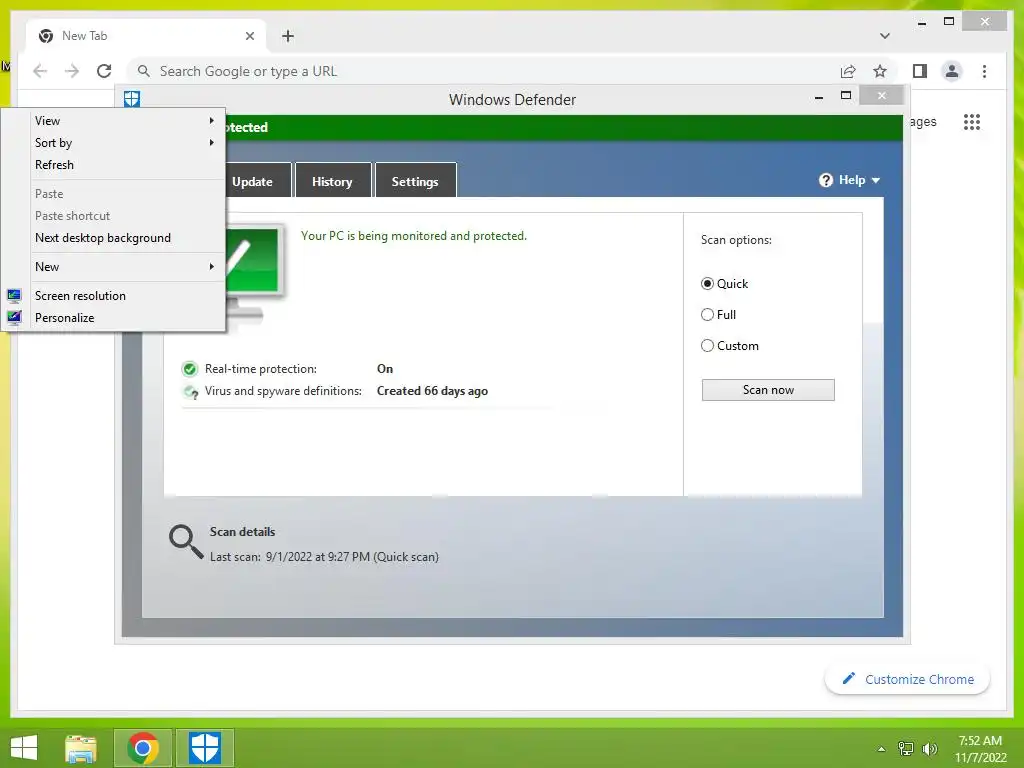This screenshot has width=1024, height=768.
Task: Show hidden tray icons arrow
Action: coord(882,749)
